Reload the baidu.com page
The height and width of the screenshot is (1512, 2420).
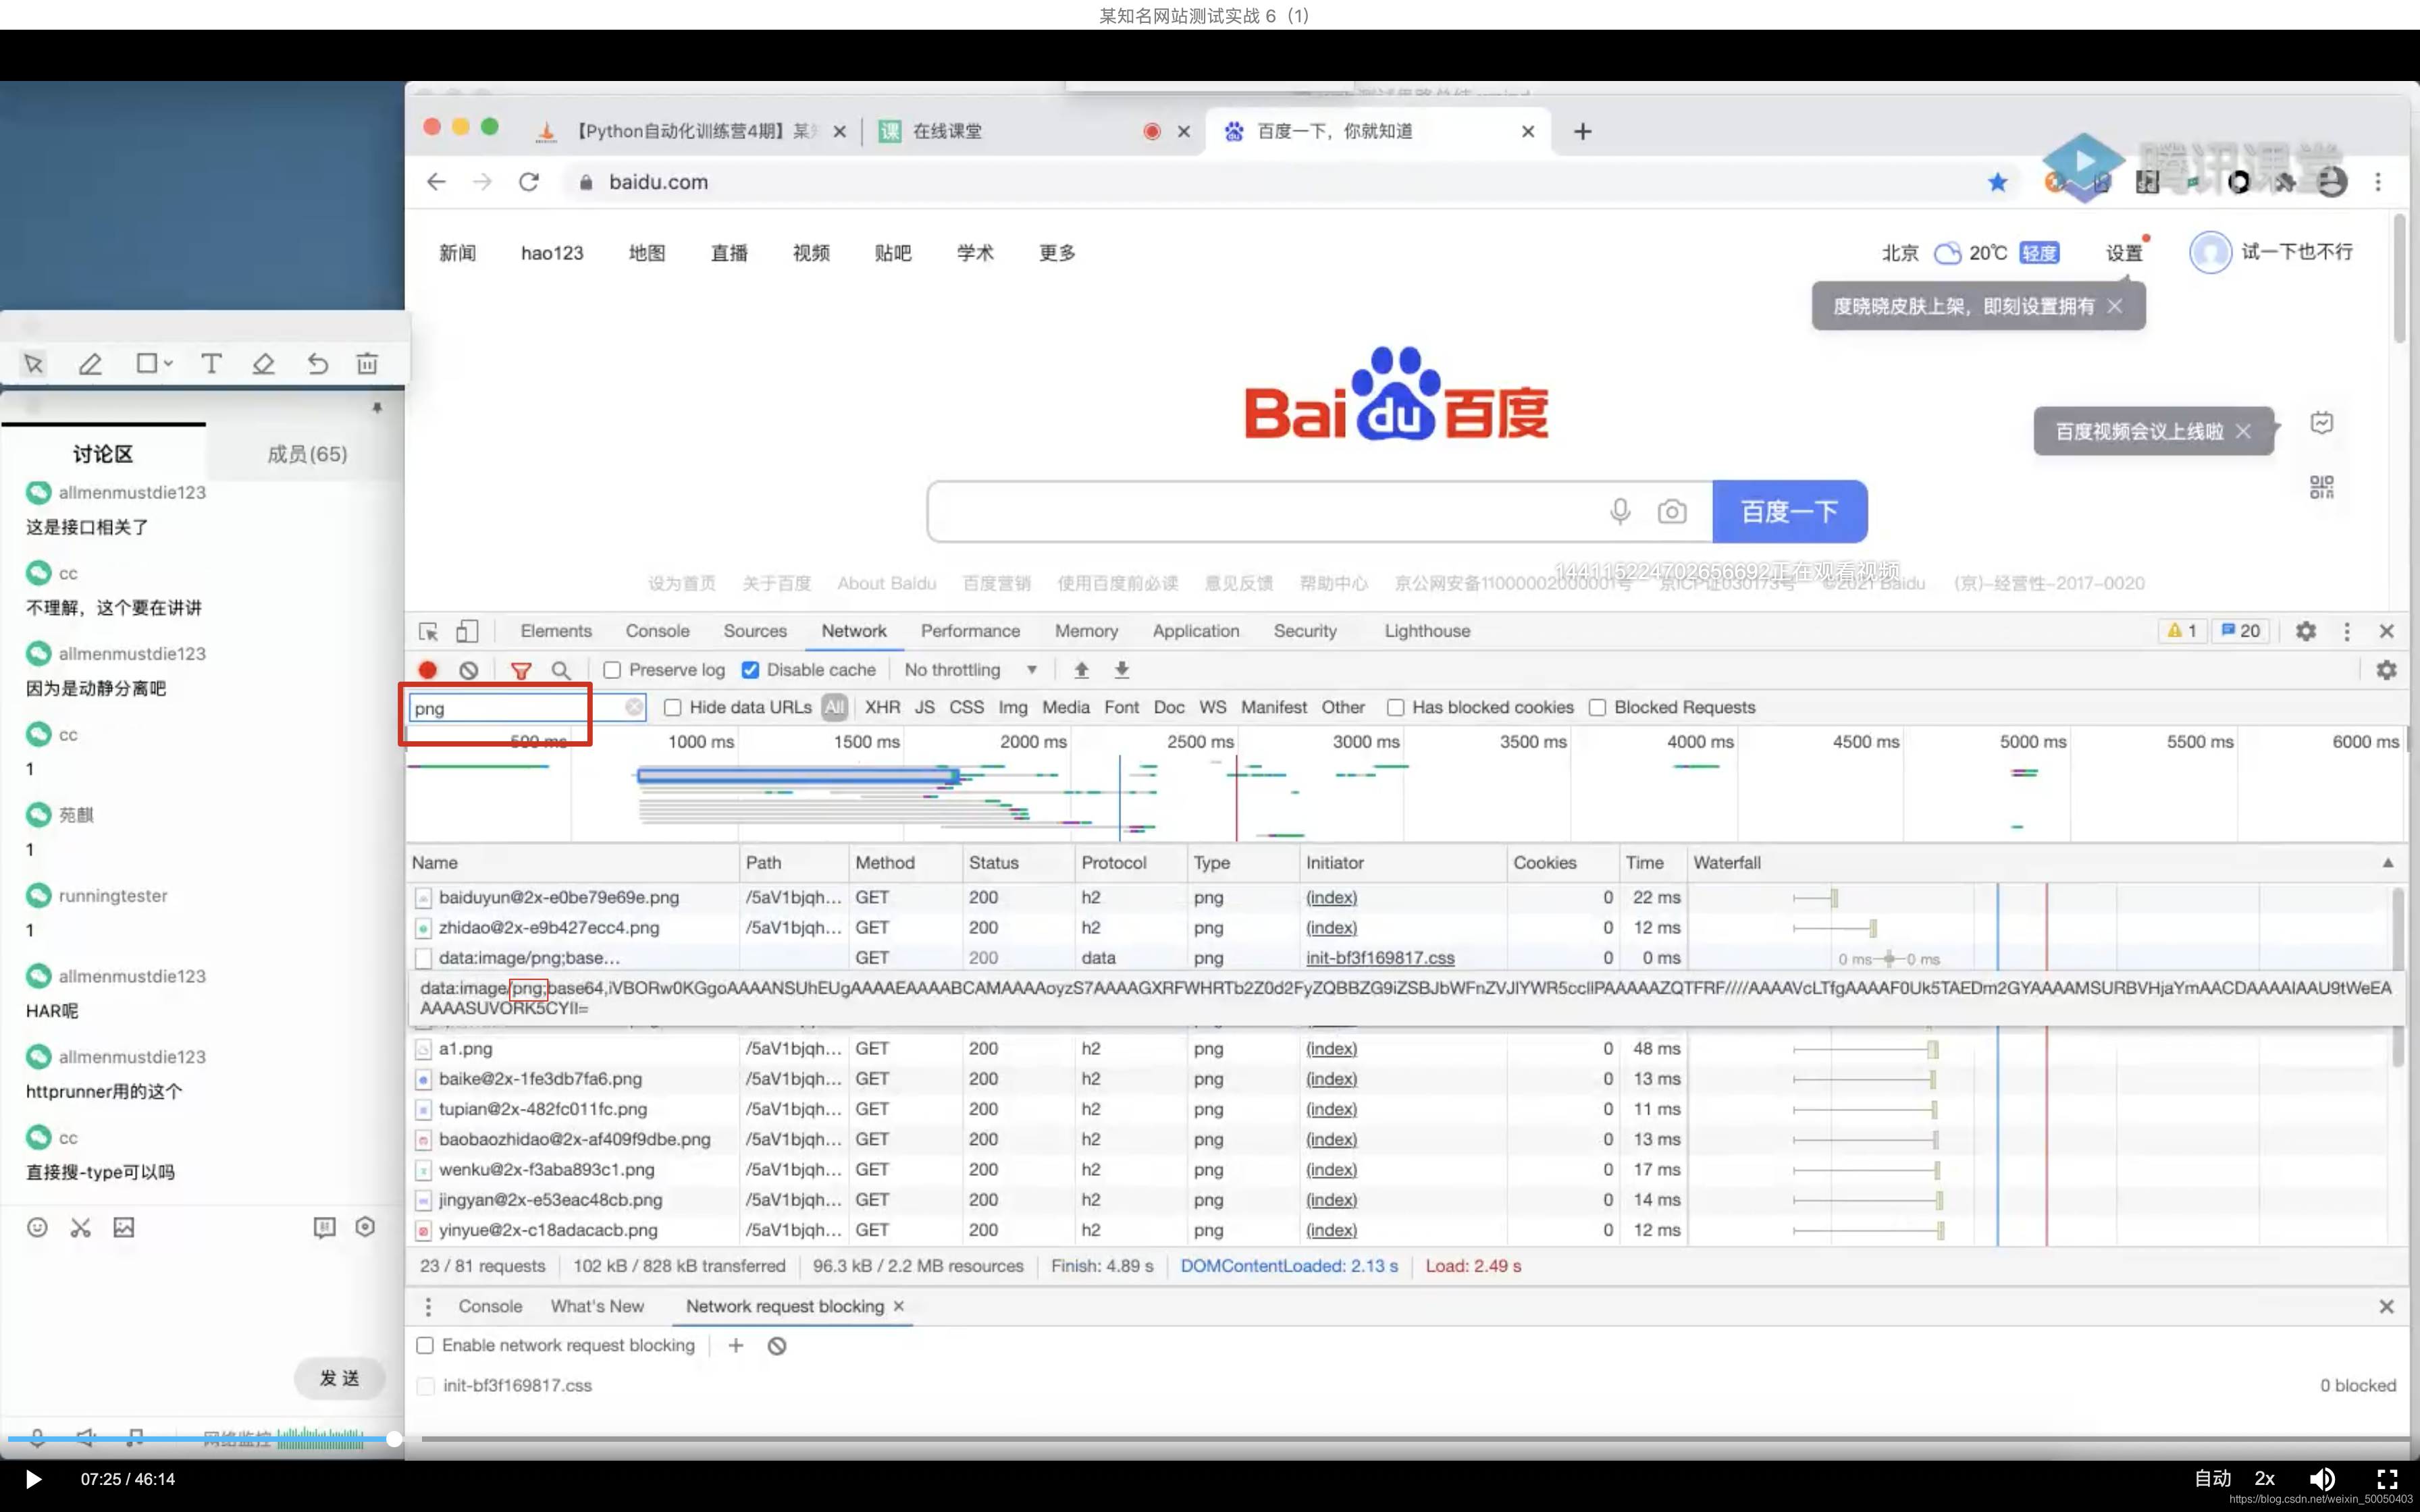point(529,182)
